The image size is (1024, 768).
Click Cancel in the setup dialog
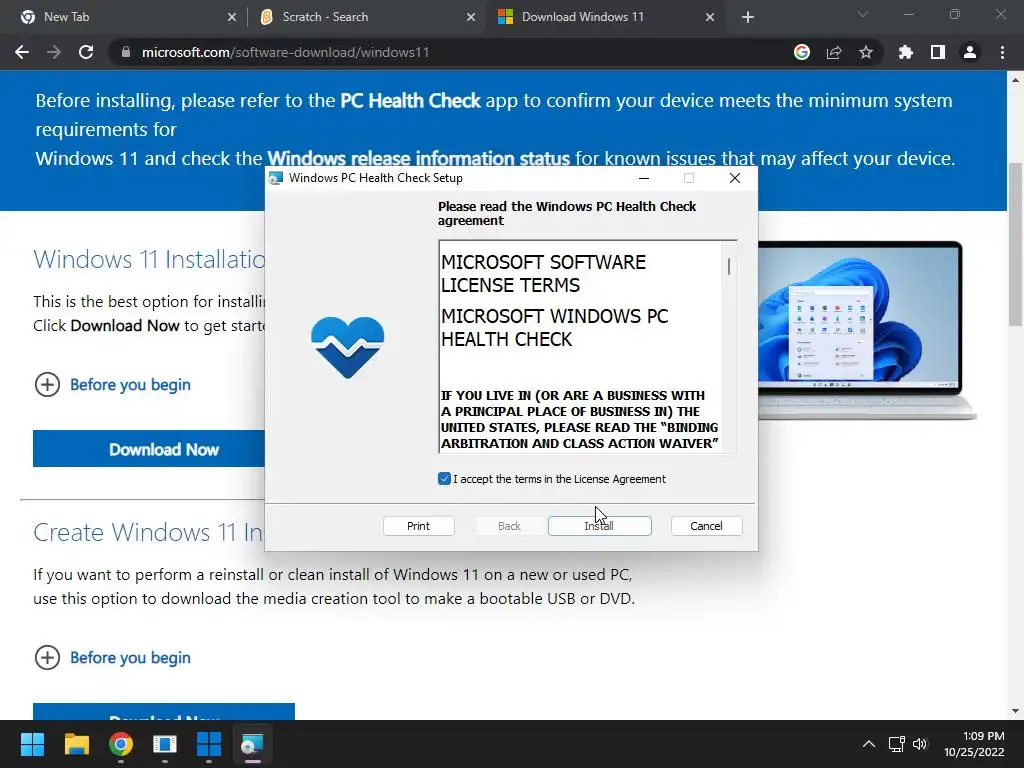(x=707, y=526)
